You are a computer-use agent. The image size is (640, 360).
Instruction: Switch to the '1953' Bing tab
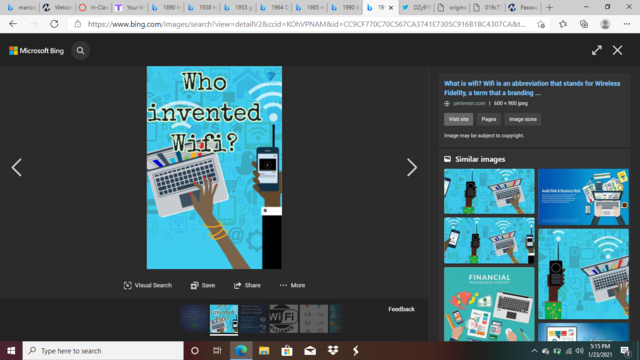click(x=238, y=7)
